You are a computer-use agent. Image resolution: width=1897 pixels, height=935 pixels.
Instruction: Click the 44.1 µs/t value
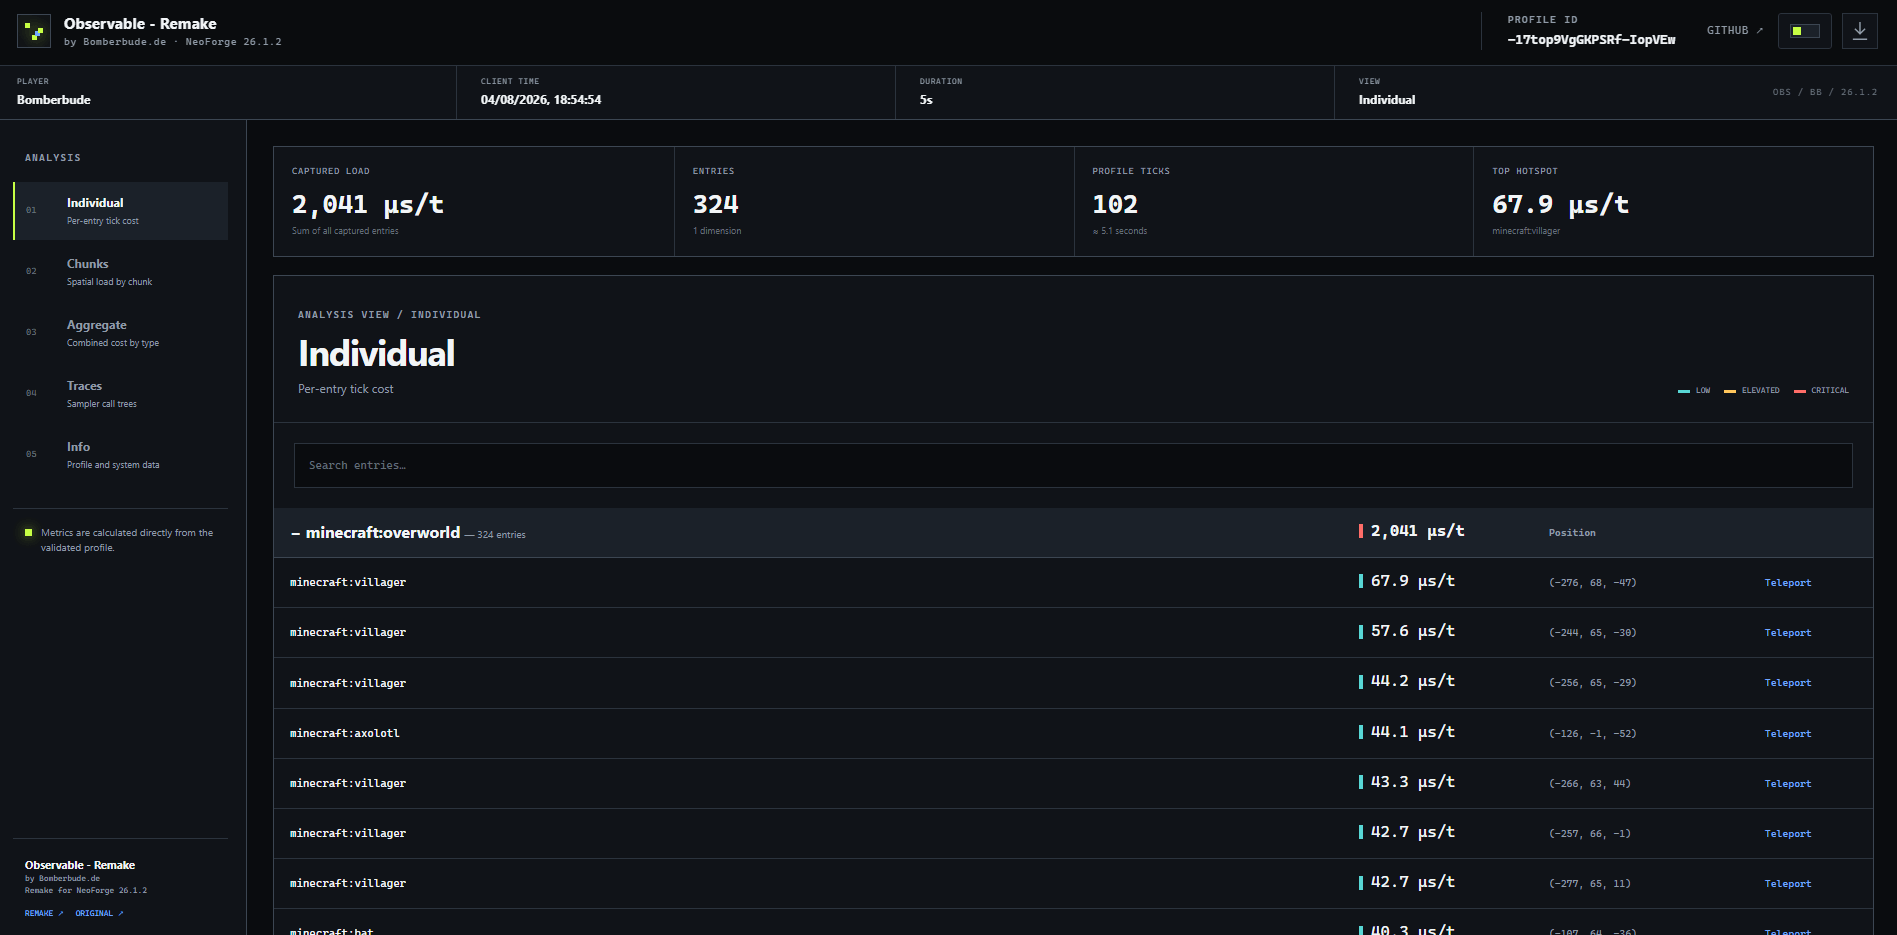[x=1412, y=732]
